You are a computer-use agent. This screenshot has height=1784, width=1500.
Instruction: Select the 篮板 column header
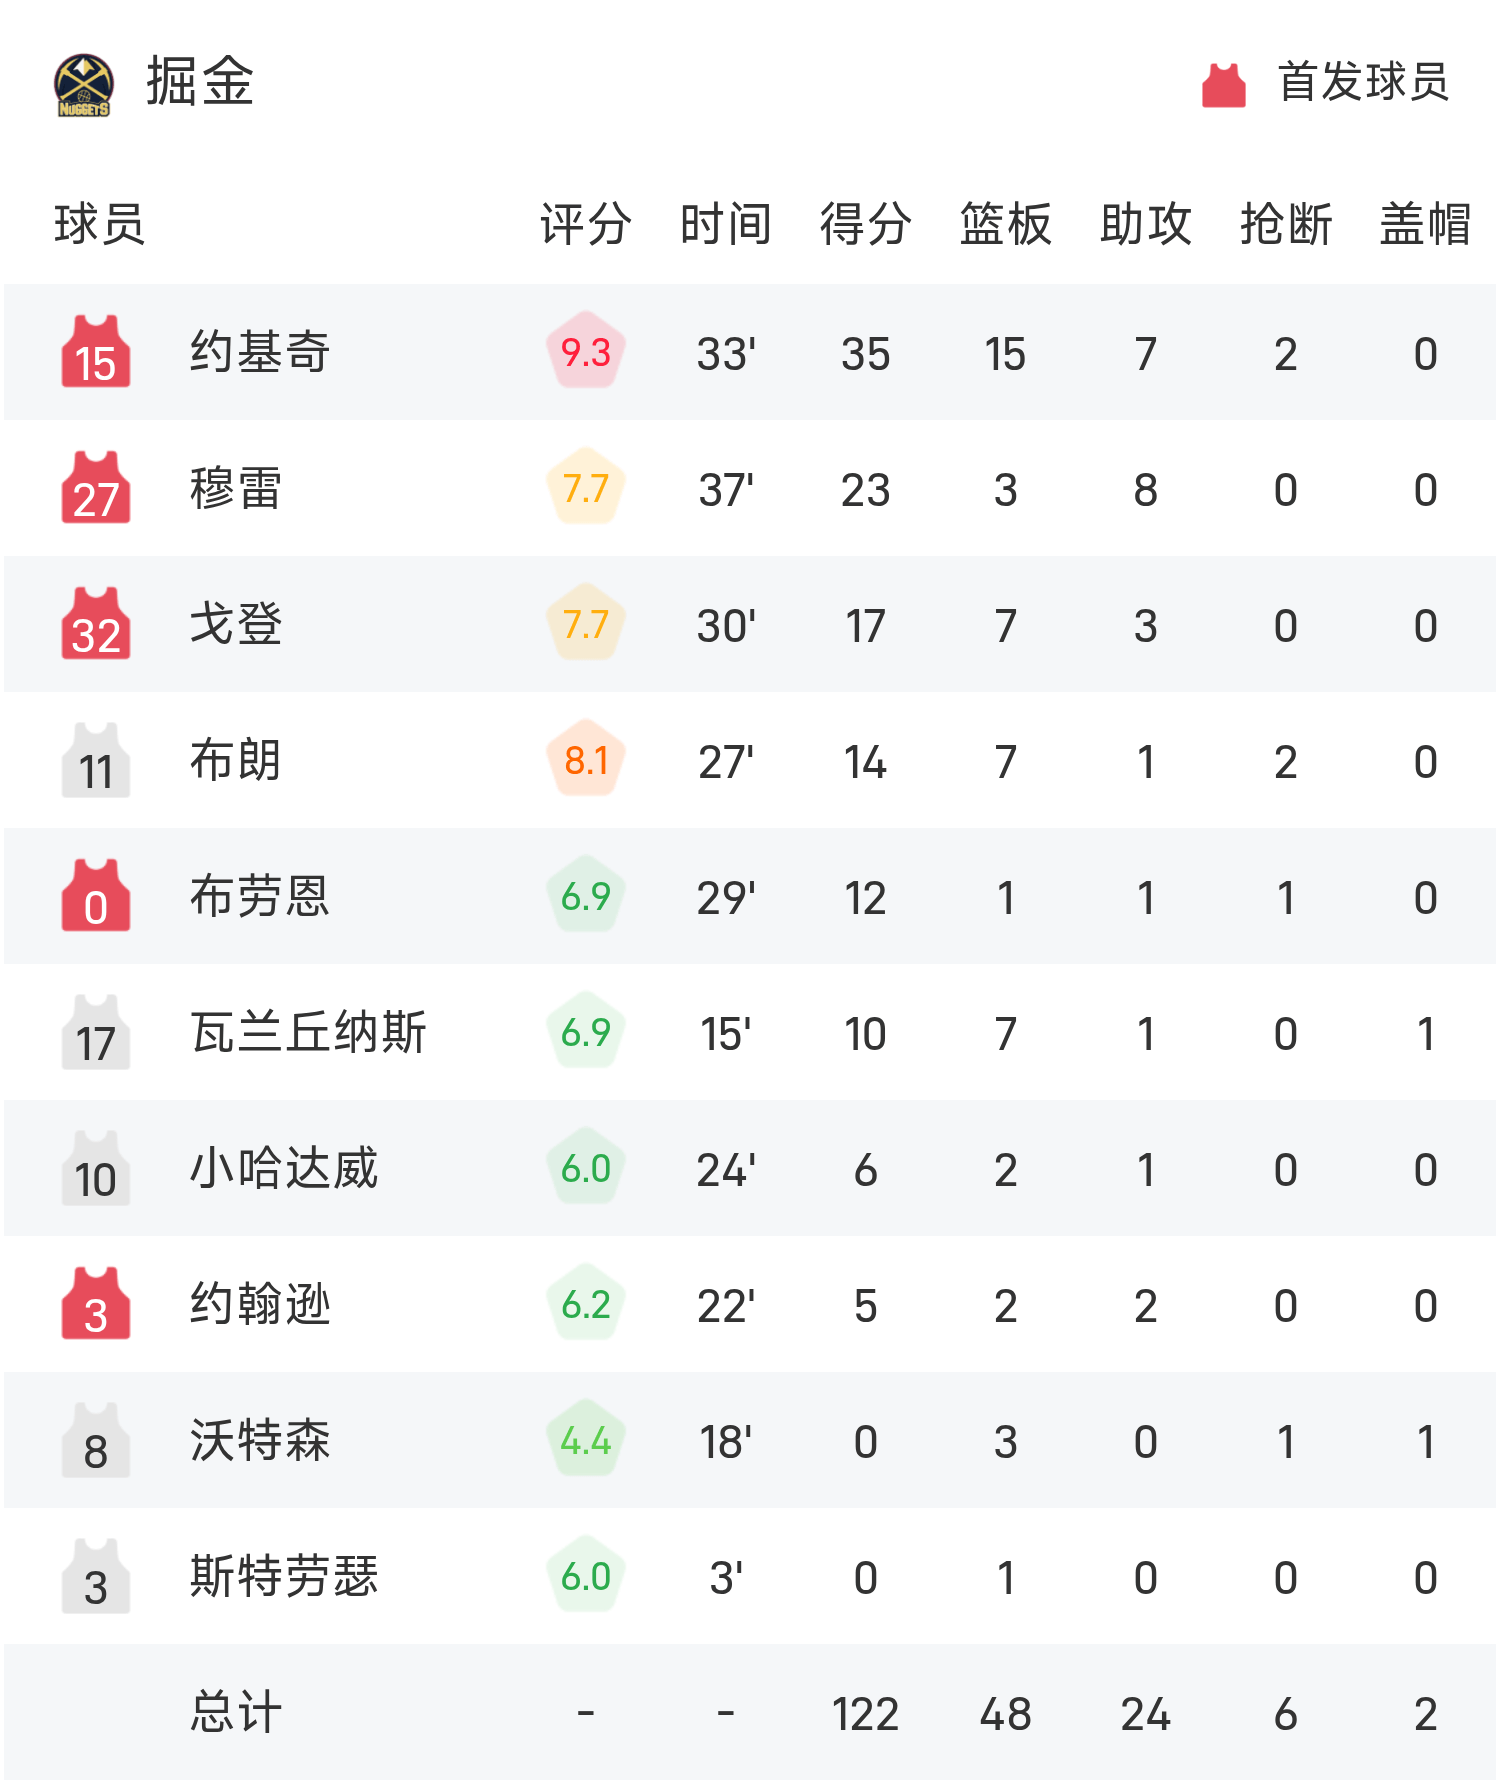coord(1006,224)
